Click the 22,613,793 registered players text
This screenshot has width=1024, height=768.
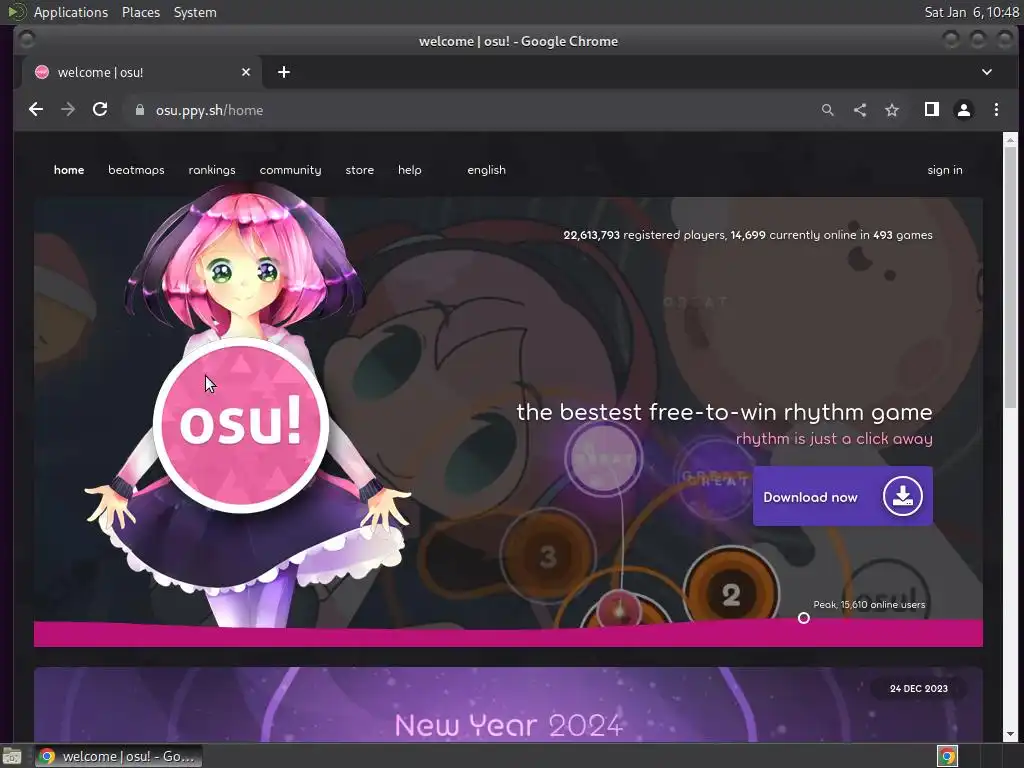tap(645, 235)
